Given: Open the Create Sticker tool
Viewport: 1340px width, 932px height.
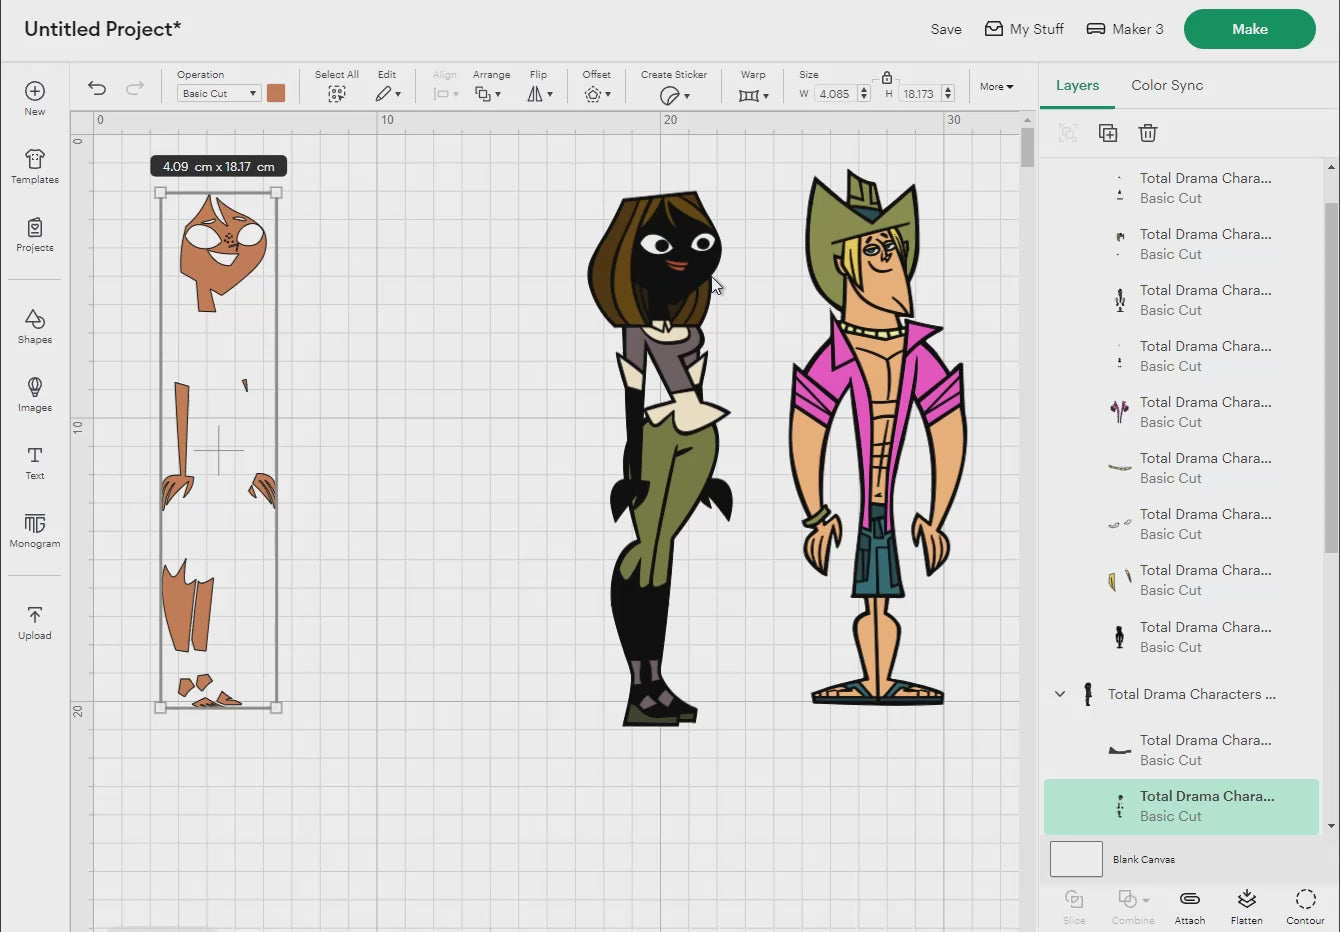Looking at the screenshot, I should tap(674, 95).
